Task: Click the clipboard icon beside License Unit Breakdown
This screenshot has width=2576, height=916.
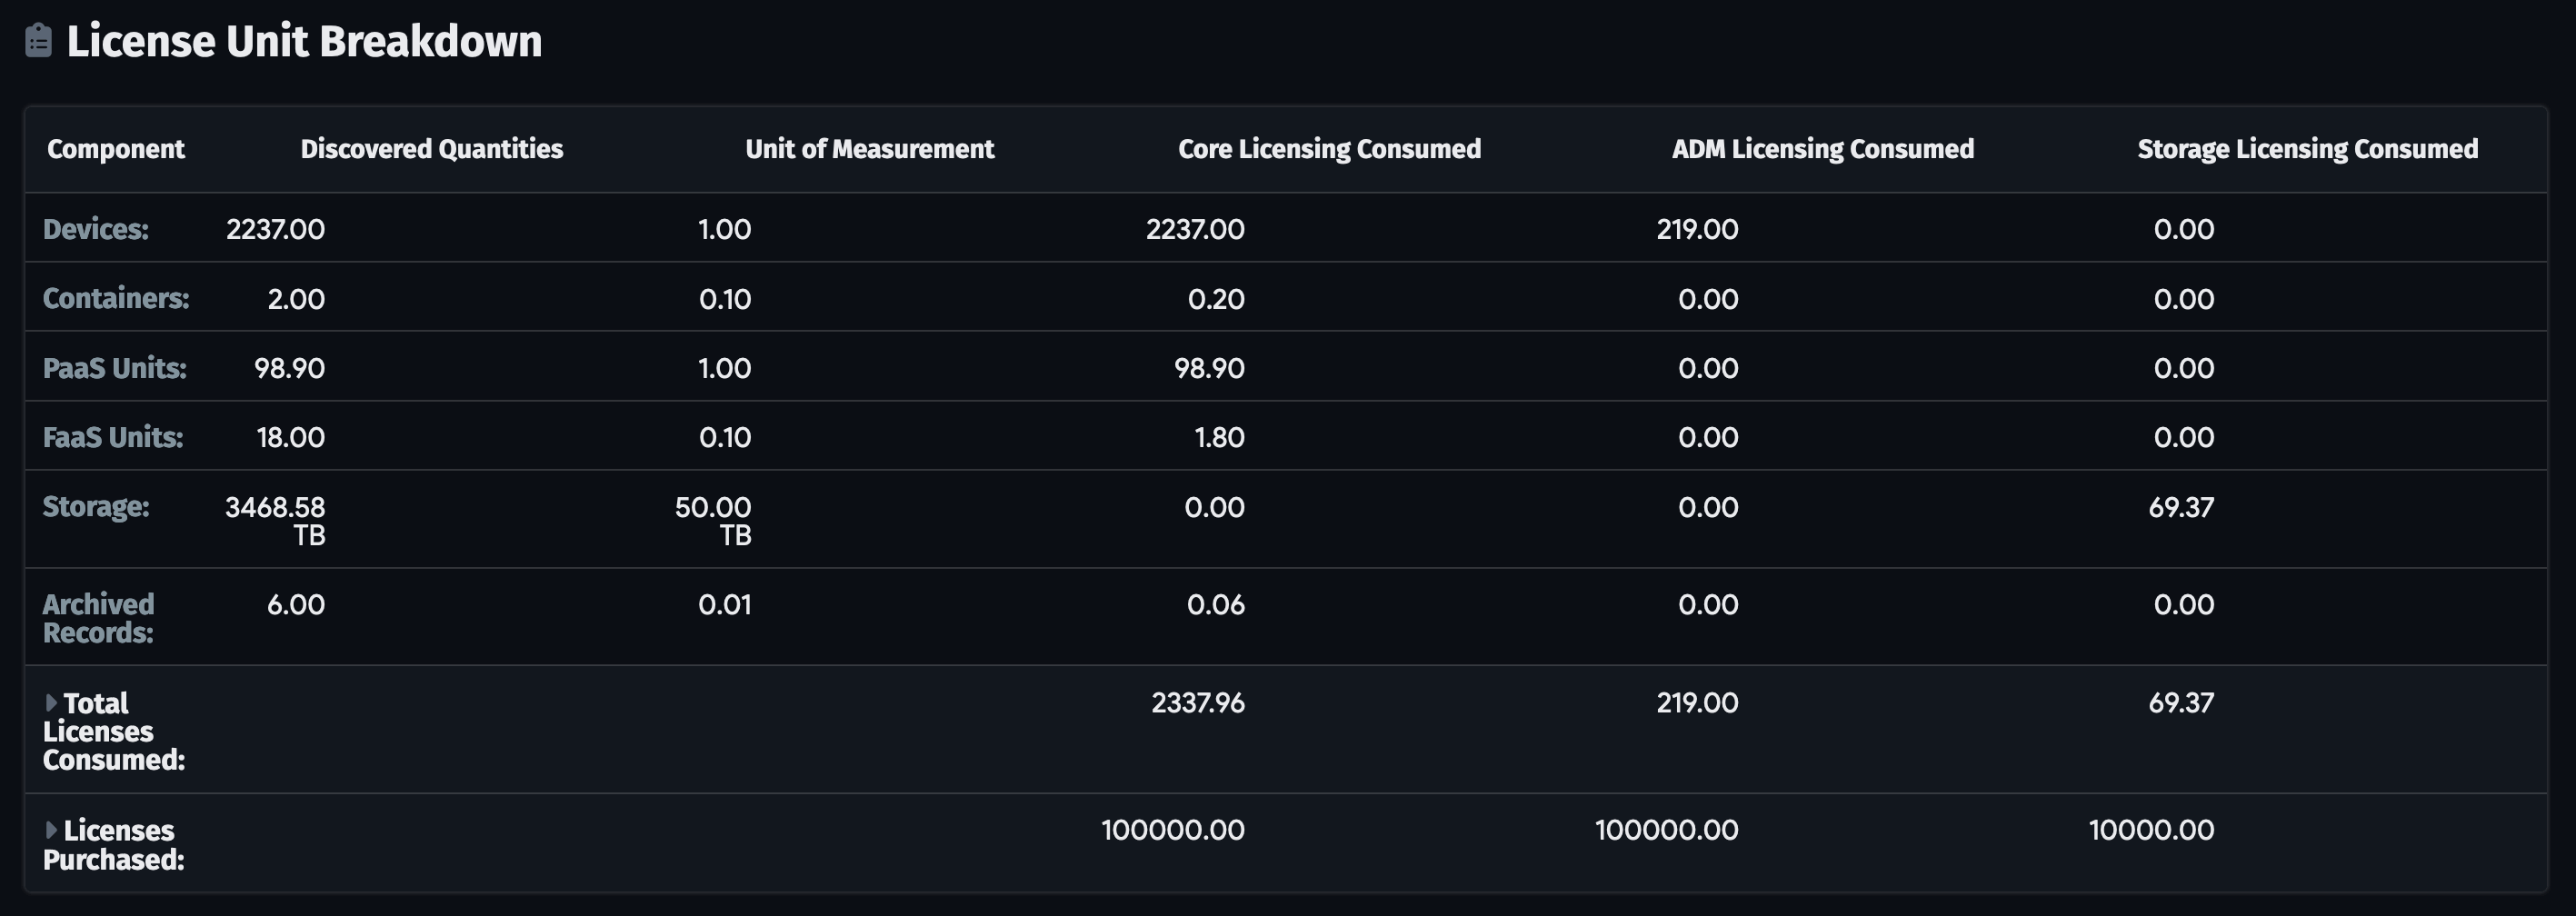Action: 38,41
